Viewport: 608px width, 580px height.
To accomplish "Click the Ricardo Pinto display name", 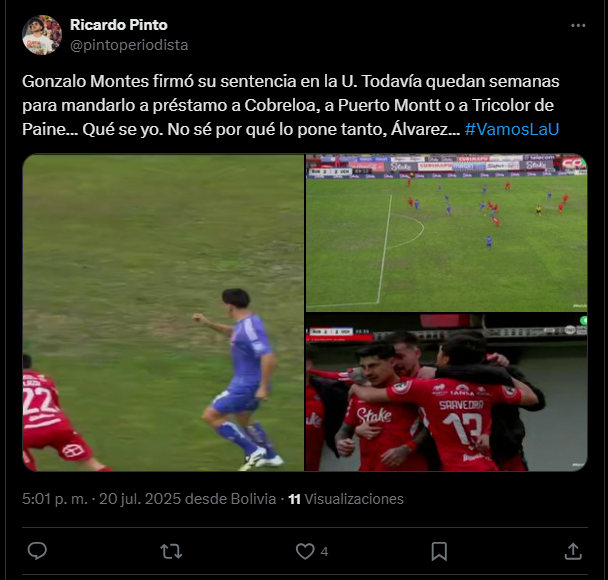I will pyautogui.click(x=119, y=25).
